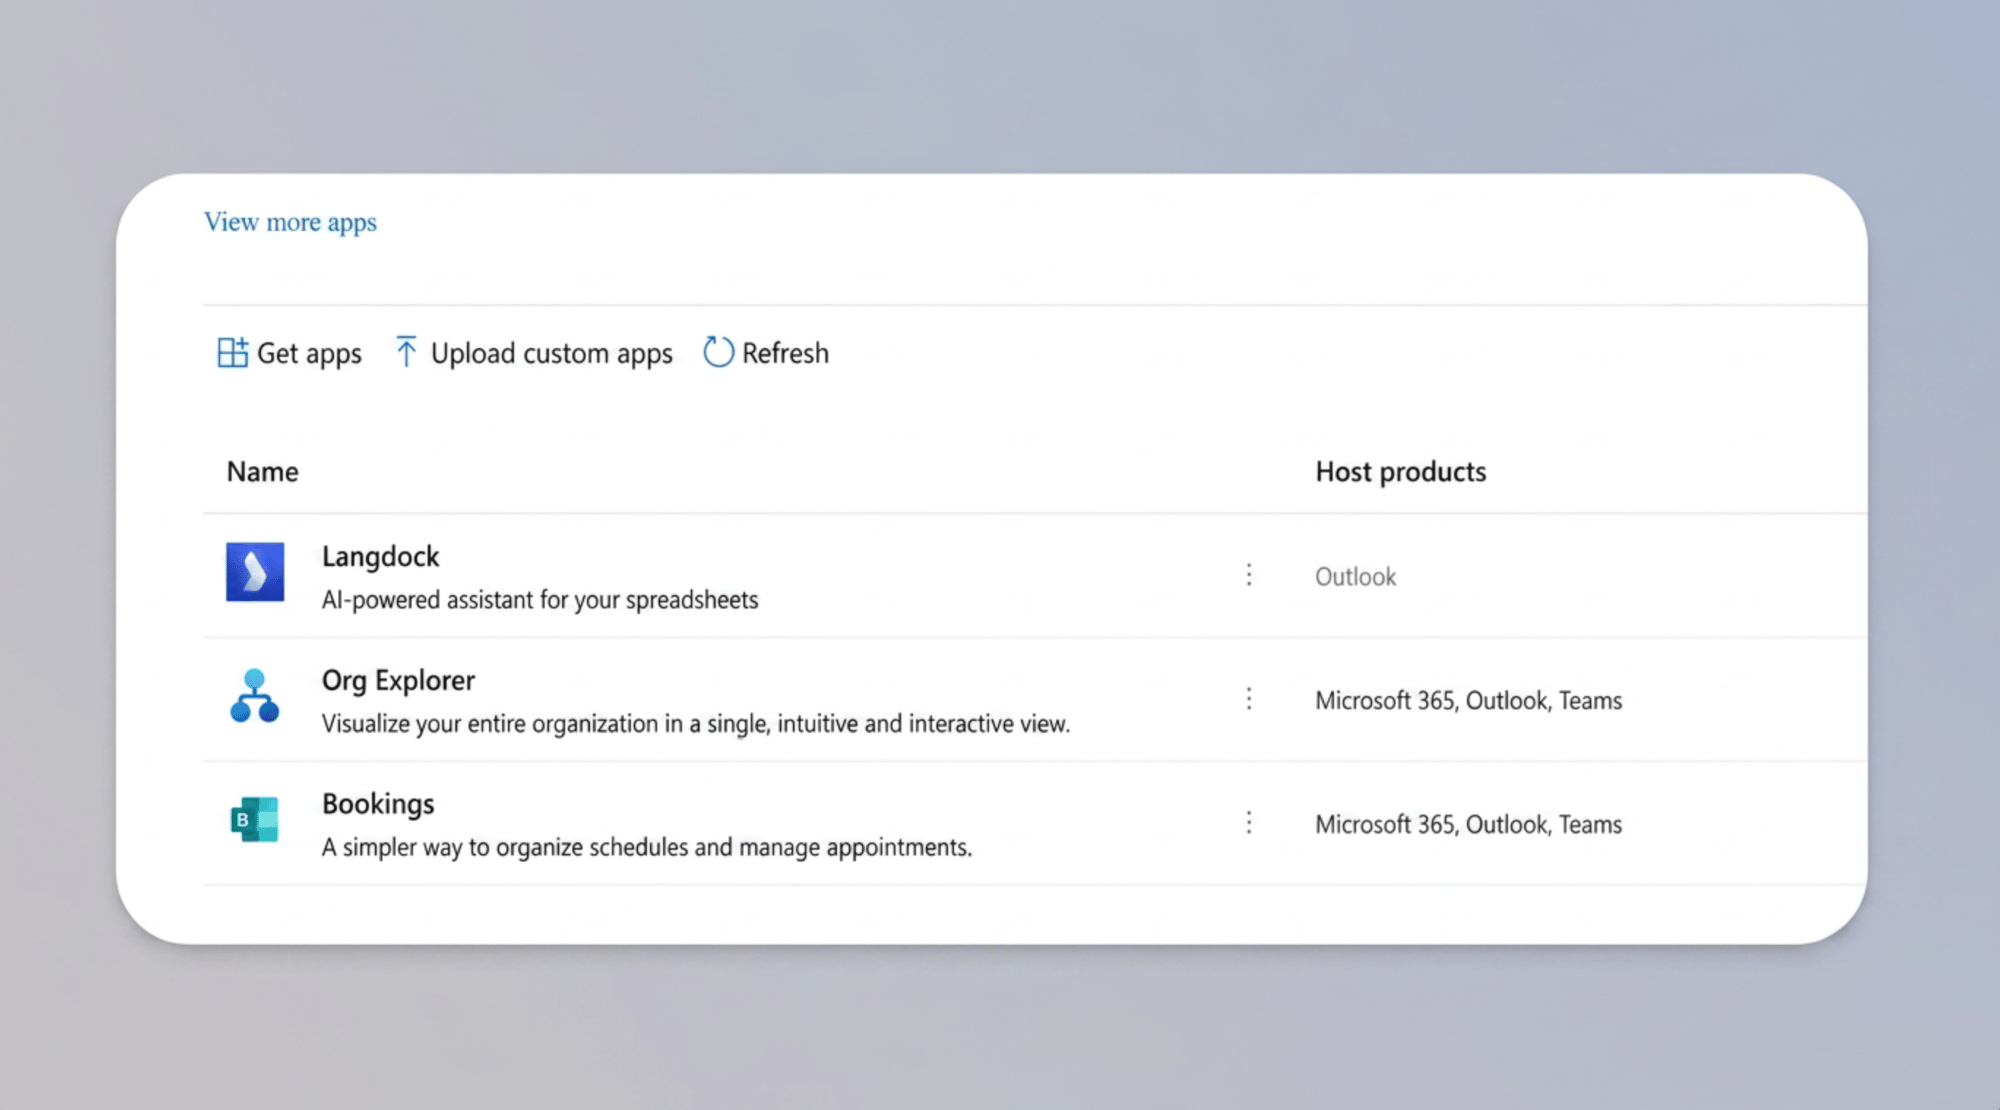
Task: Select the Org Explorer app name
Action: (x=398, y=681)
